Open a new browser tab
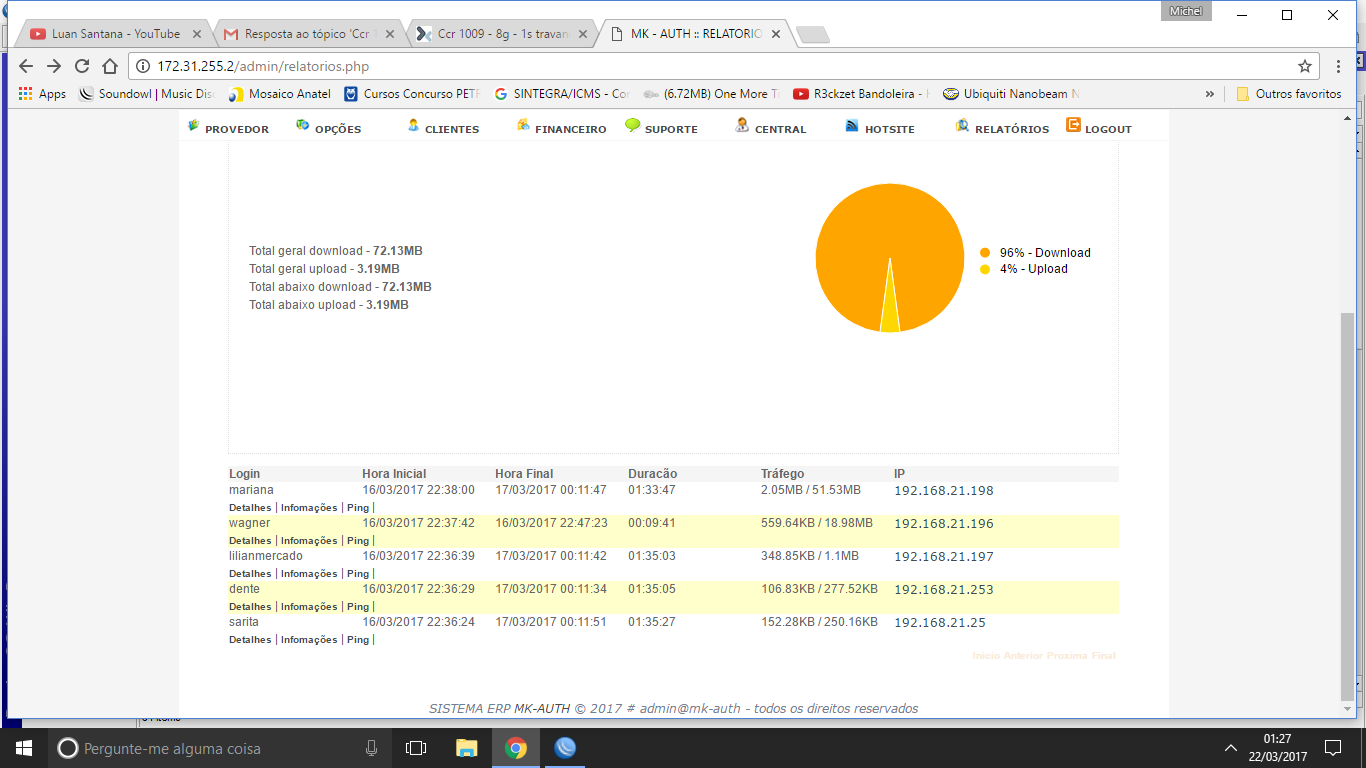The image size is (1366, 768). (x=812, y=35)
